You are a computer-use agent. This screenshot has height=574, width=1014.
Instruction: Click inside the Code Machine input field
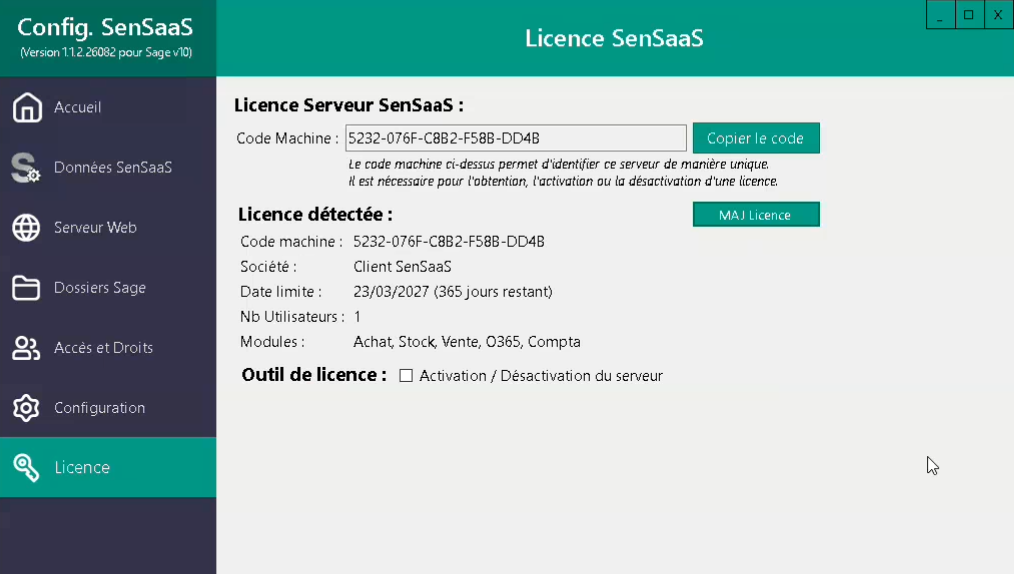tap(515, 138)
